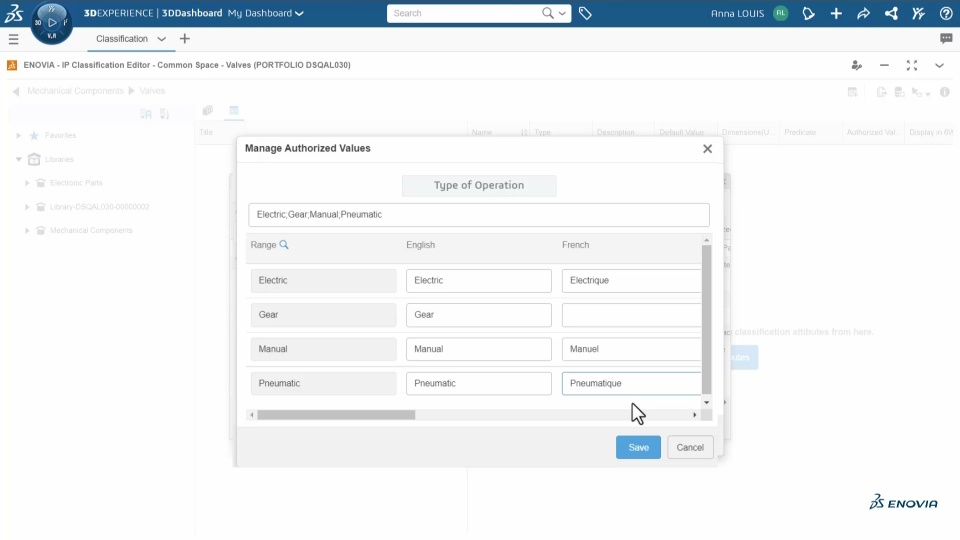Image resolution: width=960 pixels, height=540 pixels.
Task: Expand the Favorites tree node
Action: 18,135
